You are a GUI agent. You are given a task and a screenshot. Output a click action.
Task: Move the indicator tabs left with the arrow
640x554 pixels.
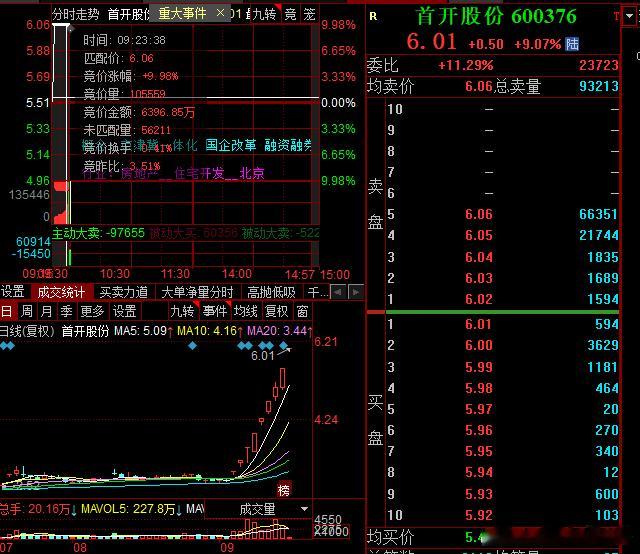point(338,292)
